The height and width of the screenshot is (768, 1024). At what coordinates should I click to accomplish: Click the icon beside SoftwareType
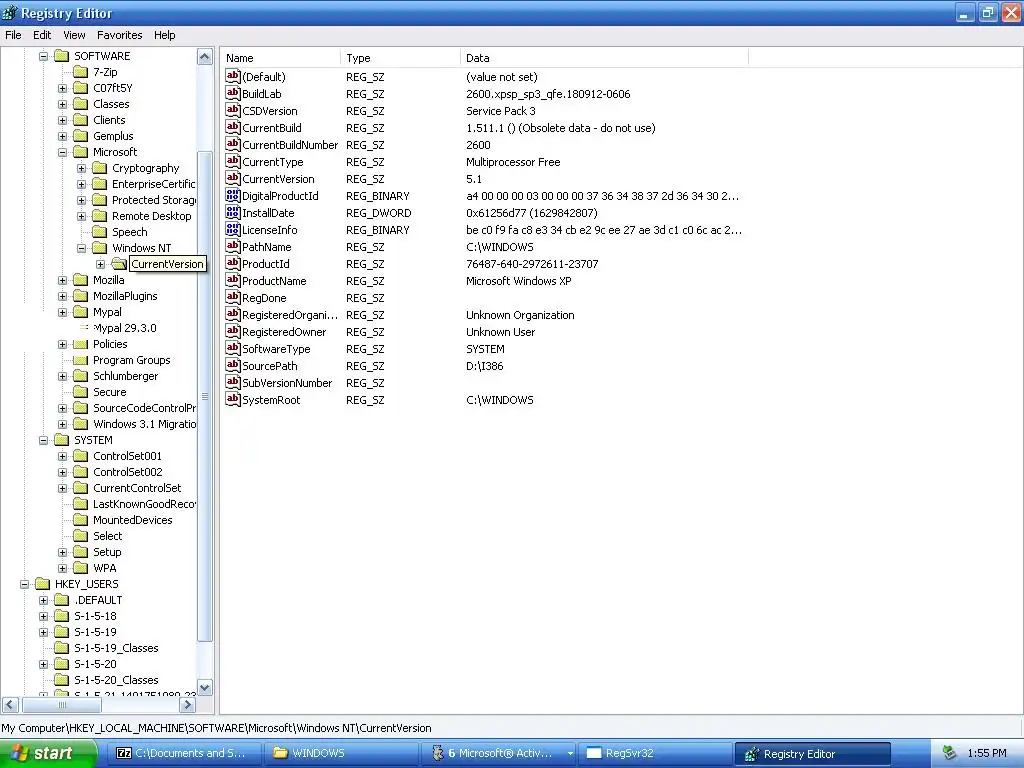pos(232,348)
